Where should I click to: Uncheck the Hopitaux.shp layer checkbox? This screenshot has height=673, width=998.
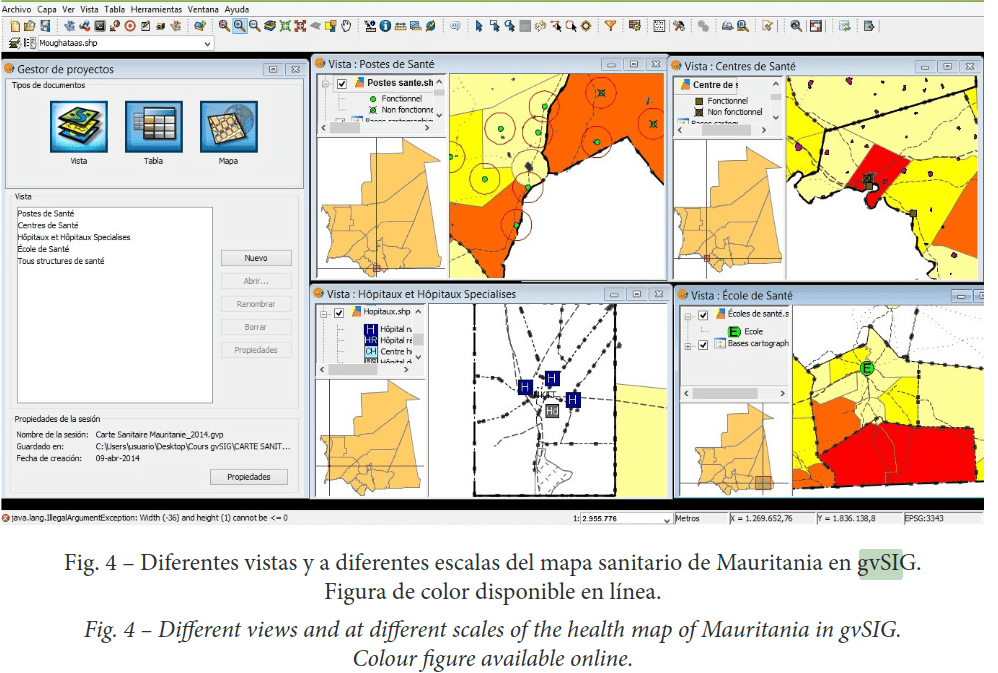pyautogui.click(x=339, y=313)
